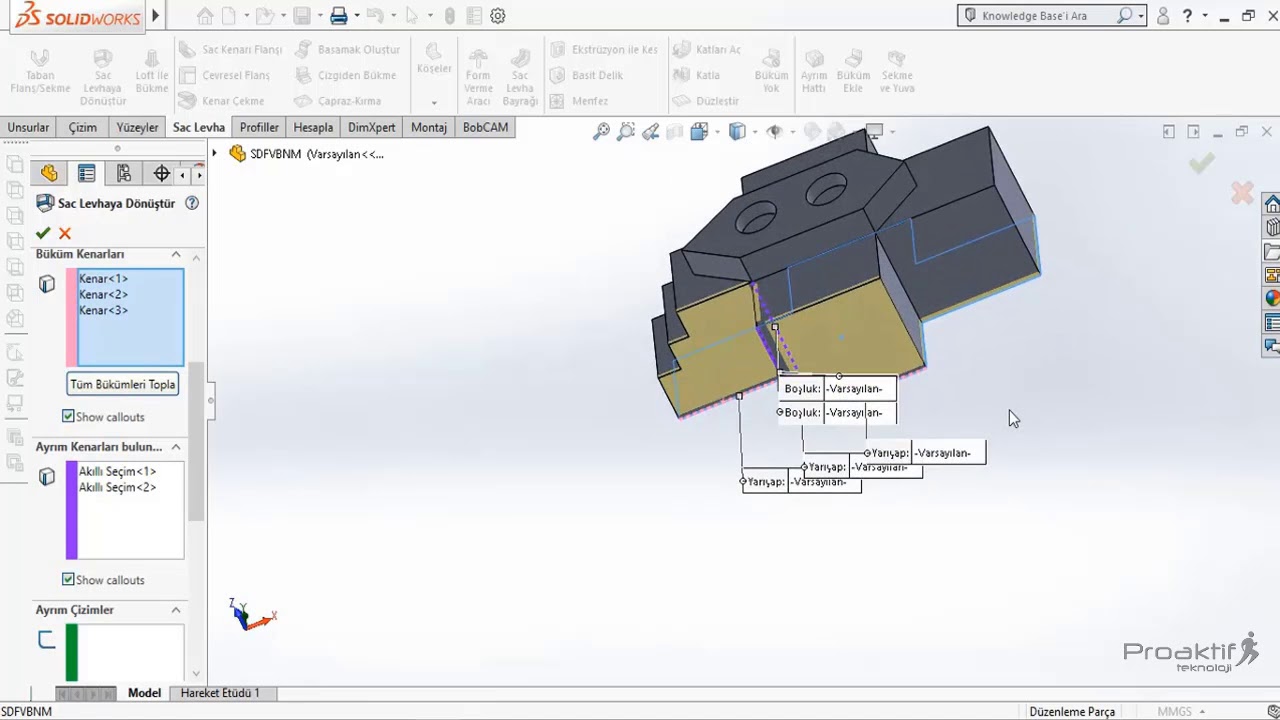
Task: Click the Save icon in the title bar
Action: [x=301, y=16]
